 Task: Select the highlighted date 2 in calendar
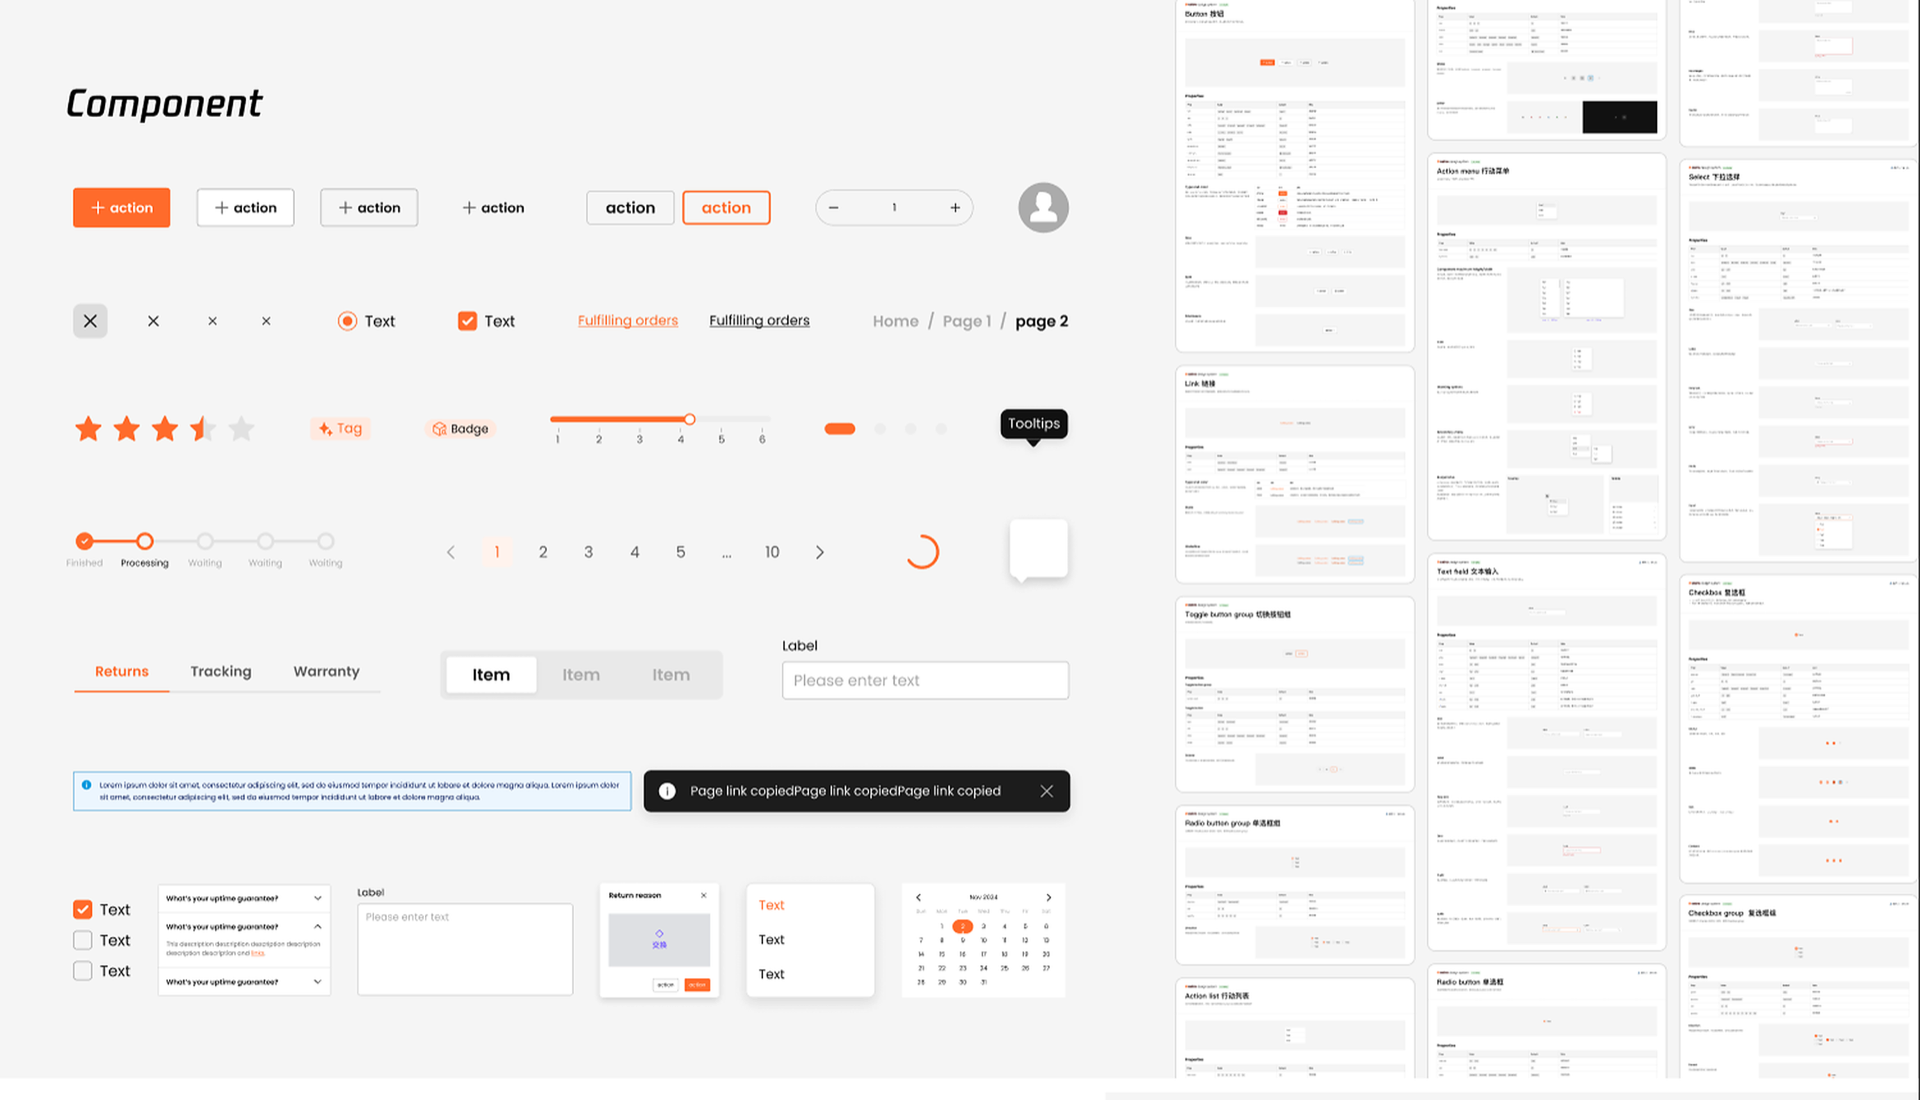[962, 926]
